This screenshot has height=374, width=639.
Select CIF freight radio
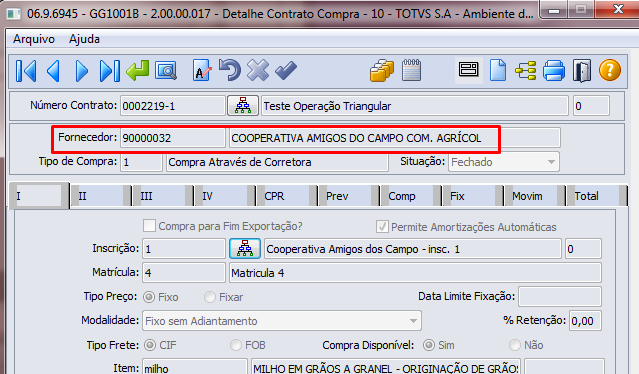click(x=150, y=345)
